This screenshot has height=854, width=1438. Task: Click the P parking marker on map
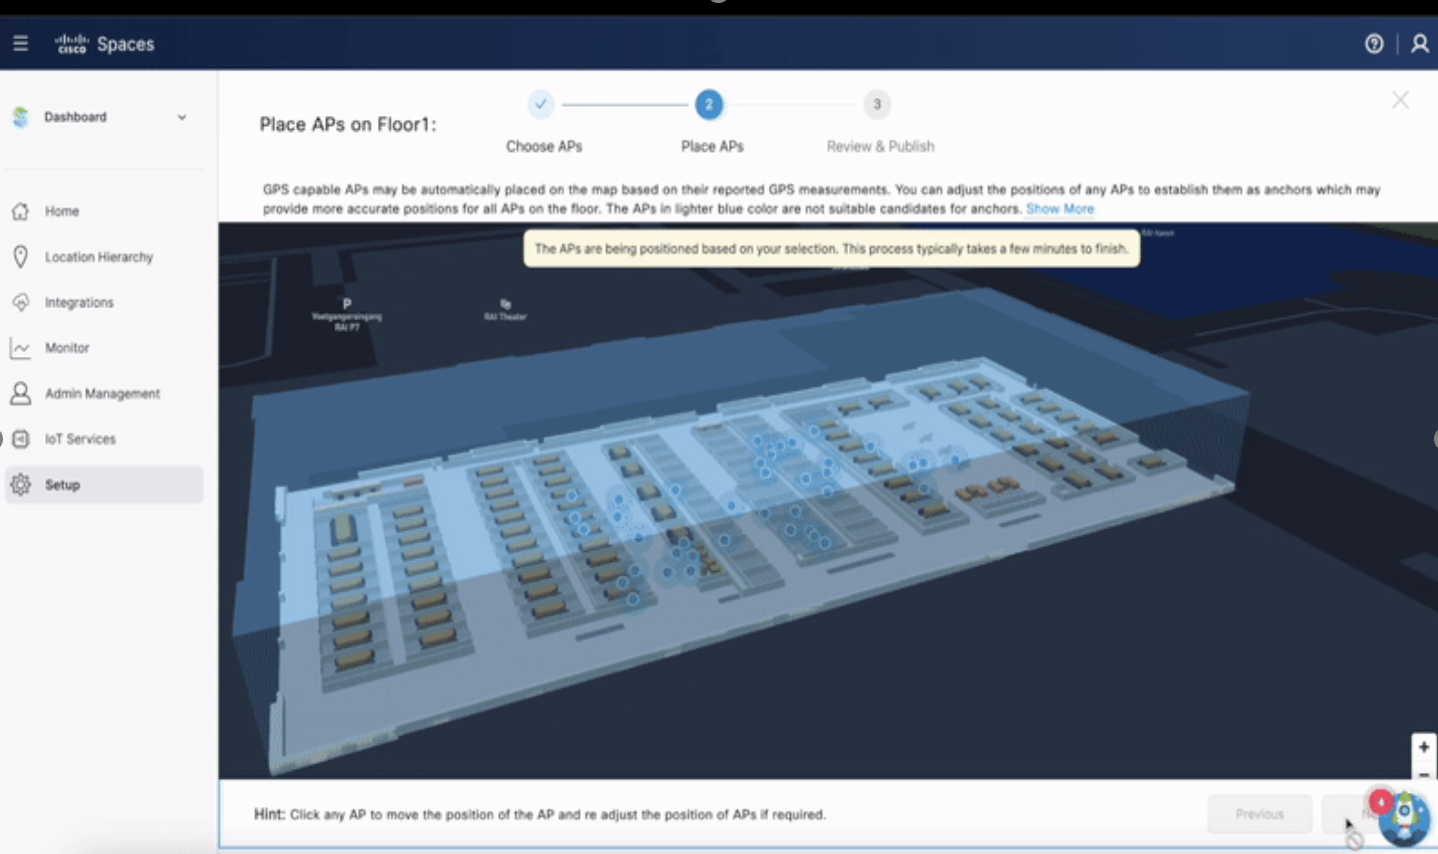(347, 304)
